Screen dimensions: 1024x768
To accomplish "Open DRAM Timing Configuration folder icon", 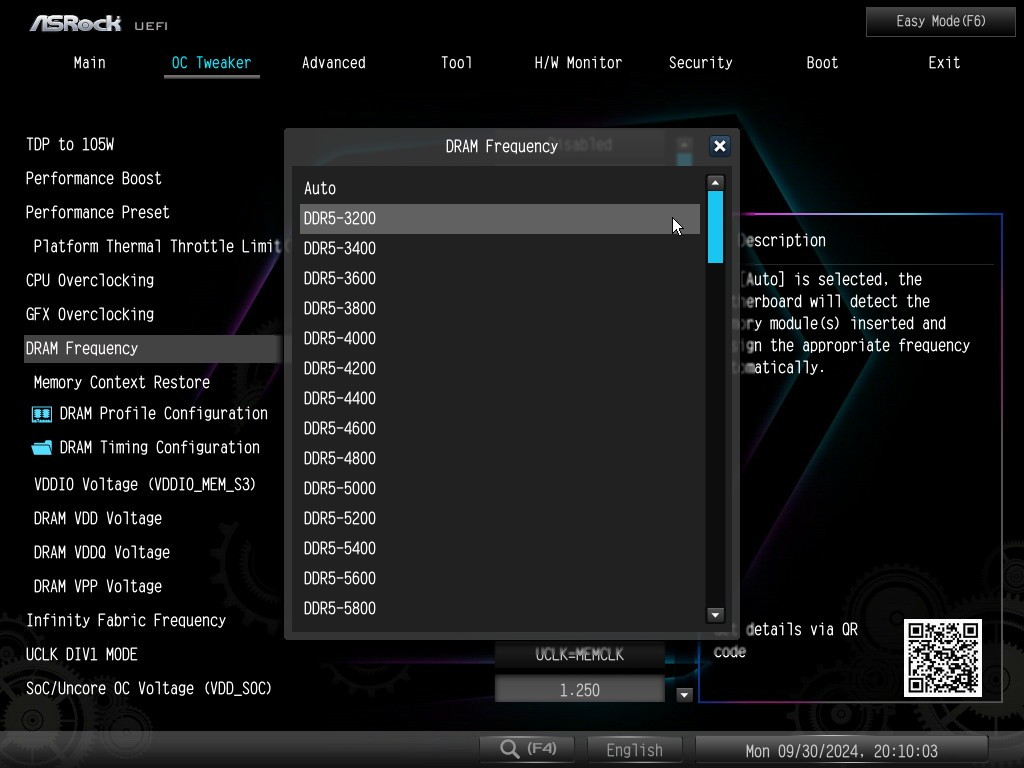I will tap(42, 448).
